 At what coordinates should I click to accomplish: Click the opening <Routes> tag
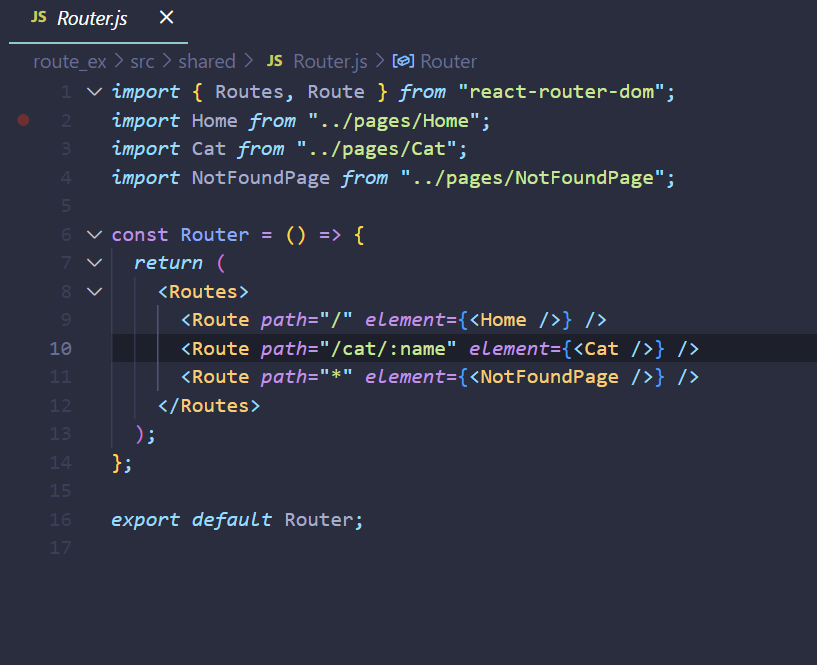click(203, 292)
